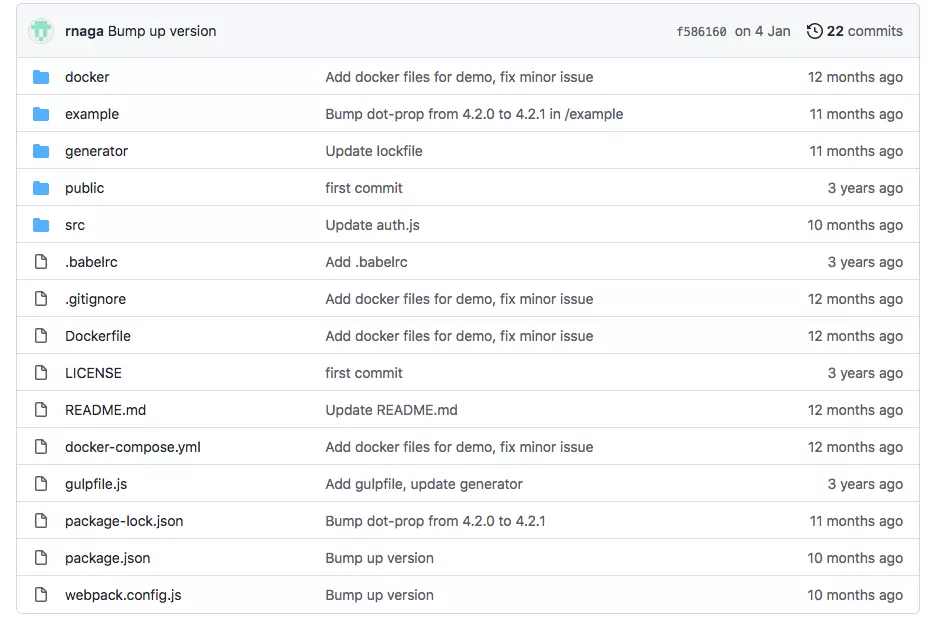Open the LICENSE file
The image size is (930, 629).
pos(94,373)
